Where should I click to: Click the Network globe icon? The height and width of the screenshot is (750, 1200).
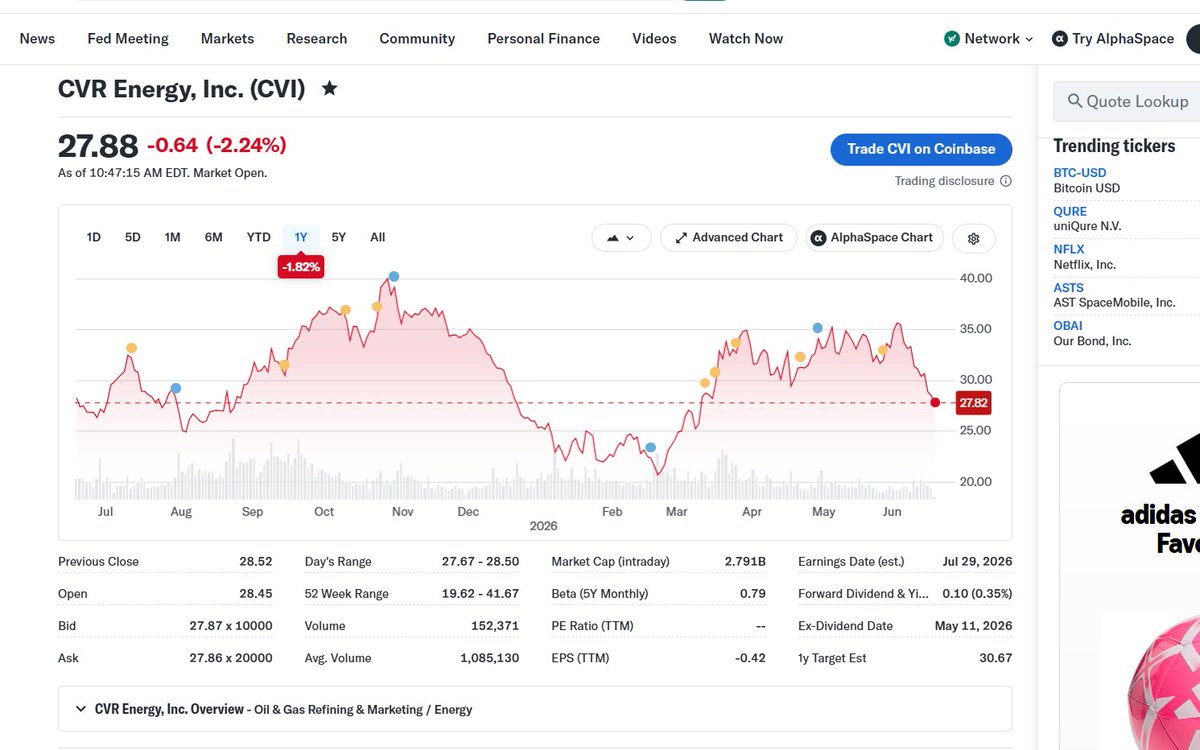point(952,39)
